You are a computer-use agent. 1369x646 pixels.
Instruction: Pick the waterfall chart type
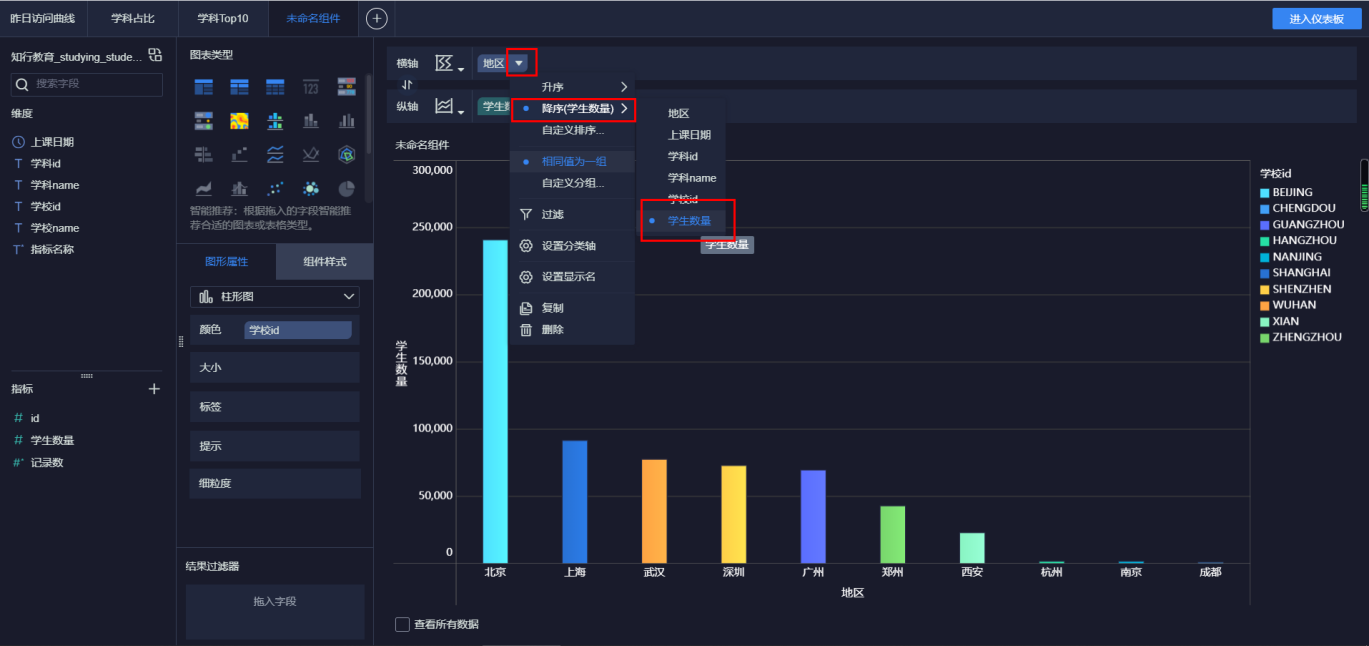click(x=239, y=154)
